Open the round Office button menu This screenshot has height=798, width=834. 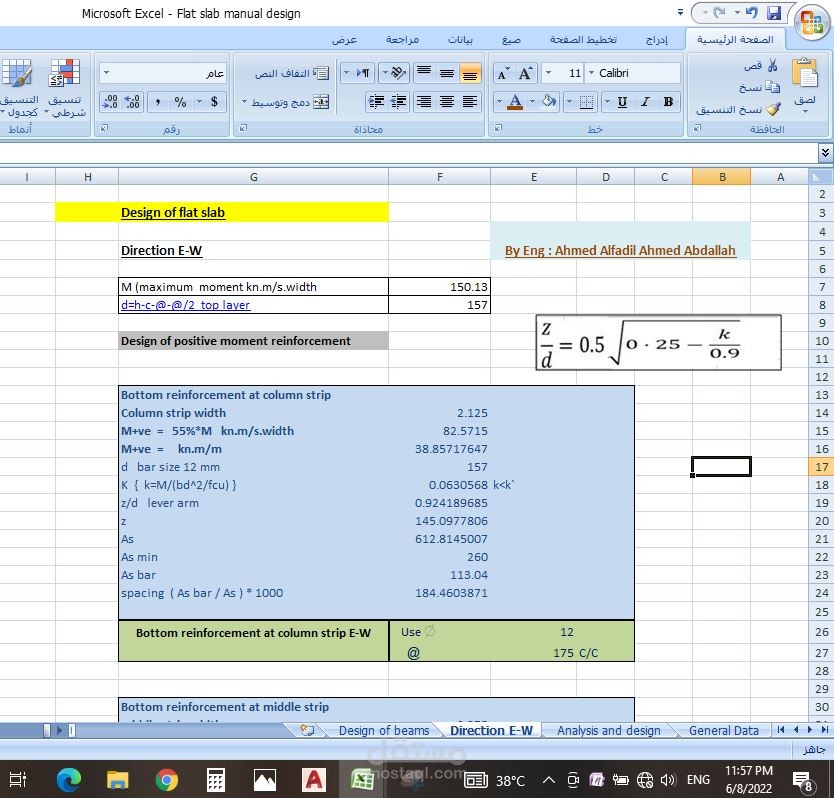[812, 22]
